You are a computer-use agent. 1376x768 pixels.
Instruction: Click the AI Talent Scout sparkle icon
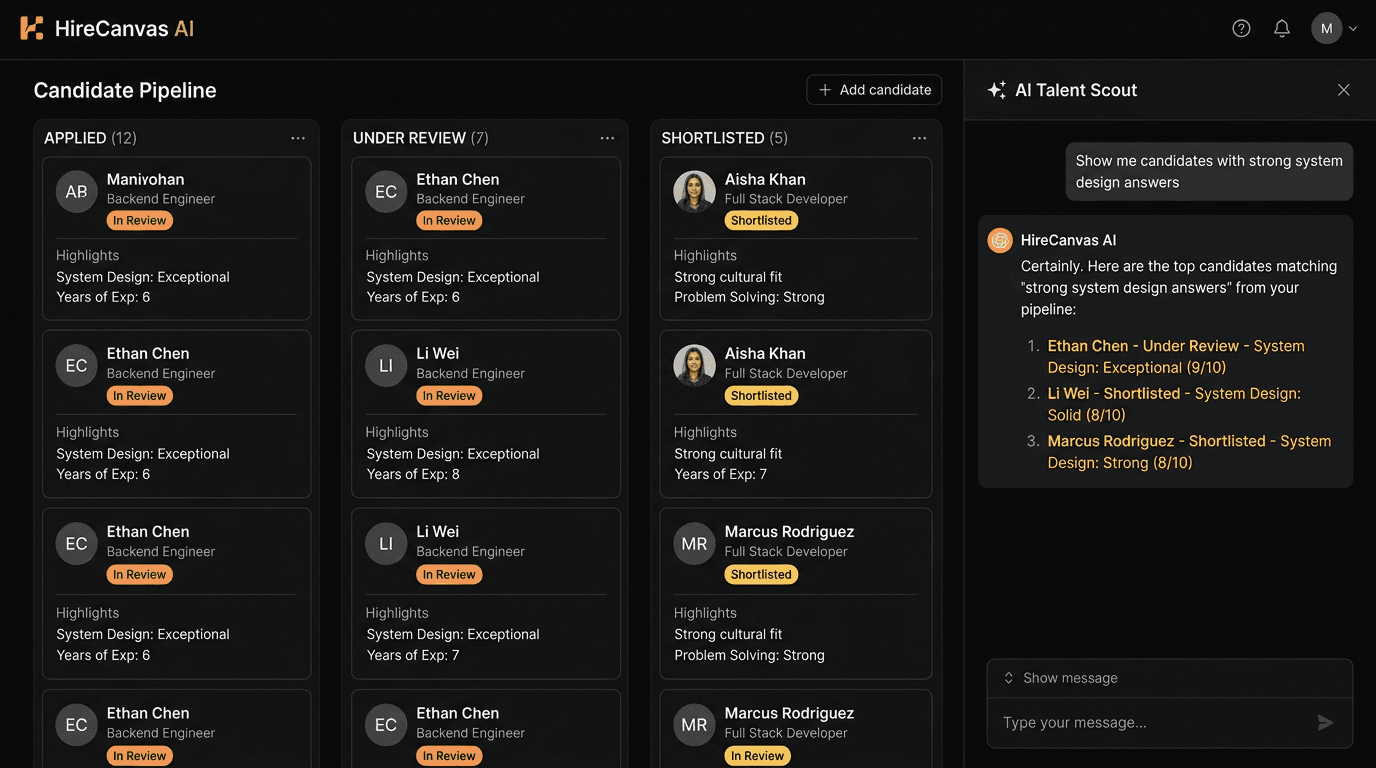996,90
